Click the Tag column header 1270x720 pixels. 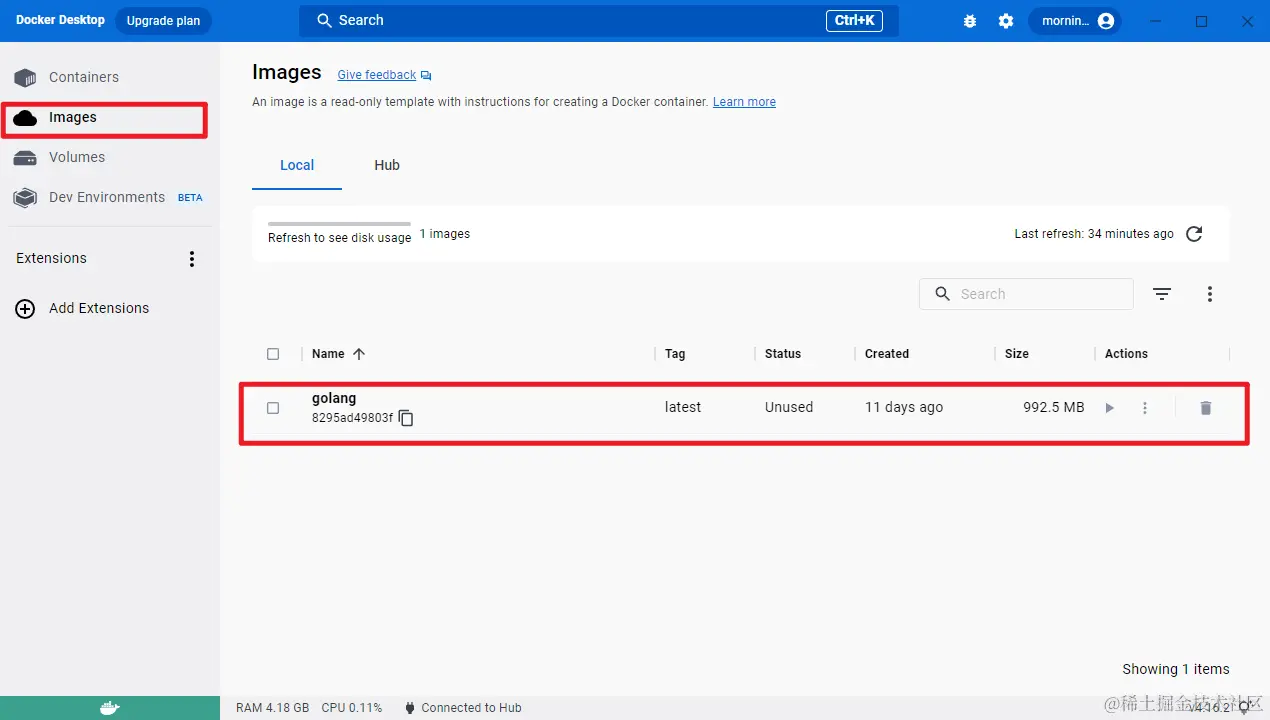click(x=675, y=354)
